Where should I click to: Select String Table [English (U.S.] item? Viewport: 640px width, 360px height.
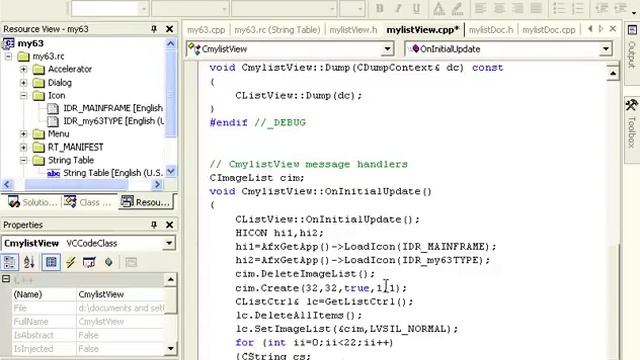pyautogui.click(x=113, y=173)
